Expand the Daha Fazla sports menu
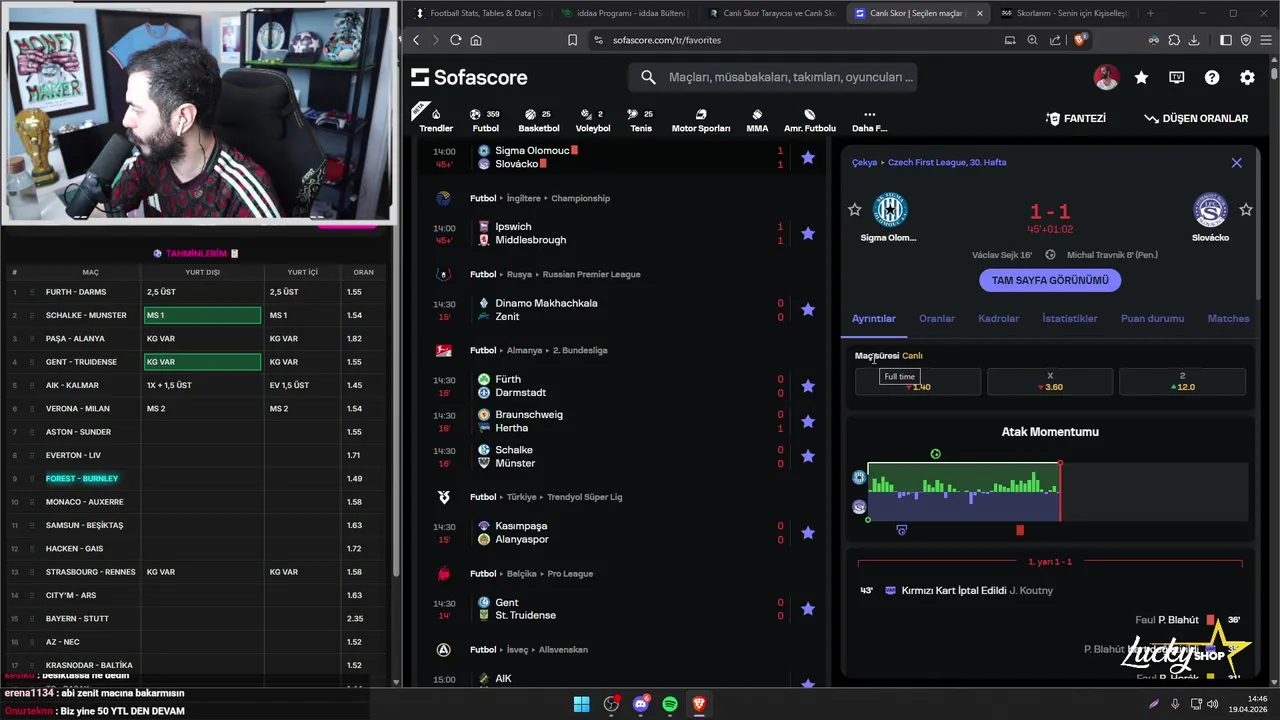 click(869, 120)
